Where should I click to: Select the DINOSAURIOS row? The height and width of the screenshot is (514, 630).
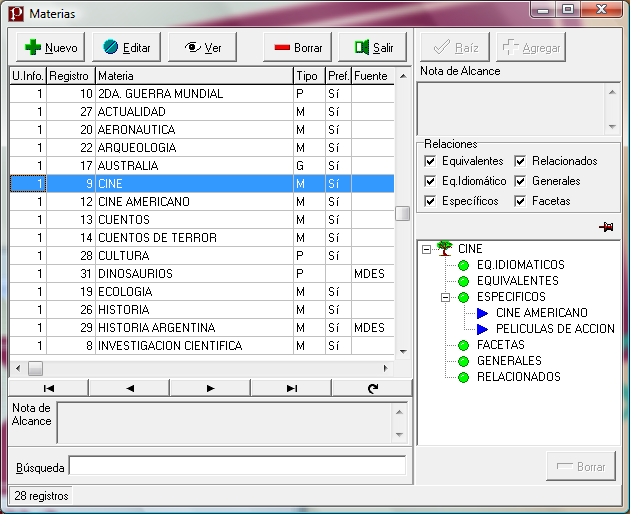tap(135, 274)
